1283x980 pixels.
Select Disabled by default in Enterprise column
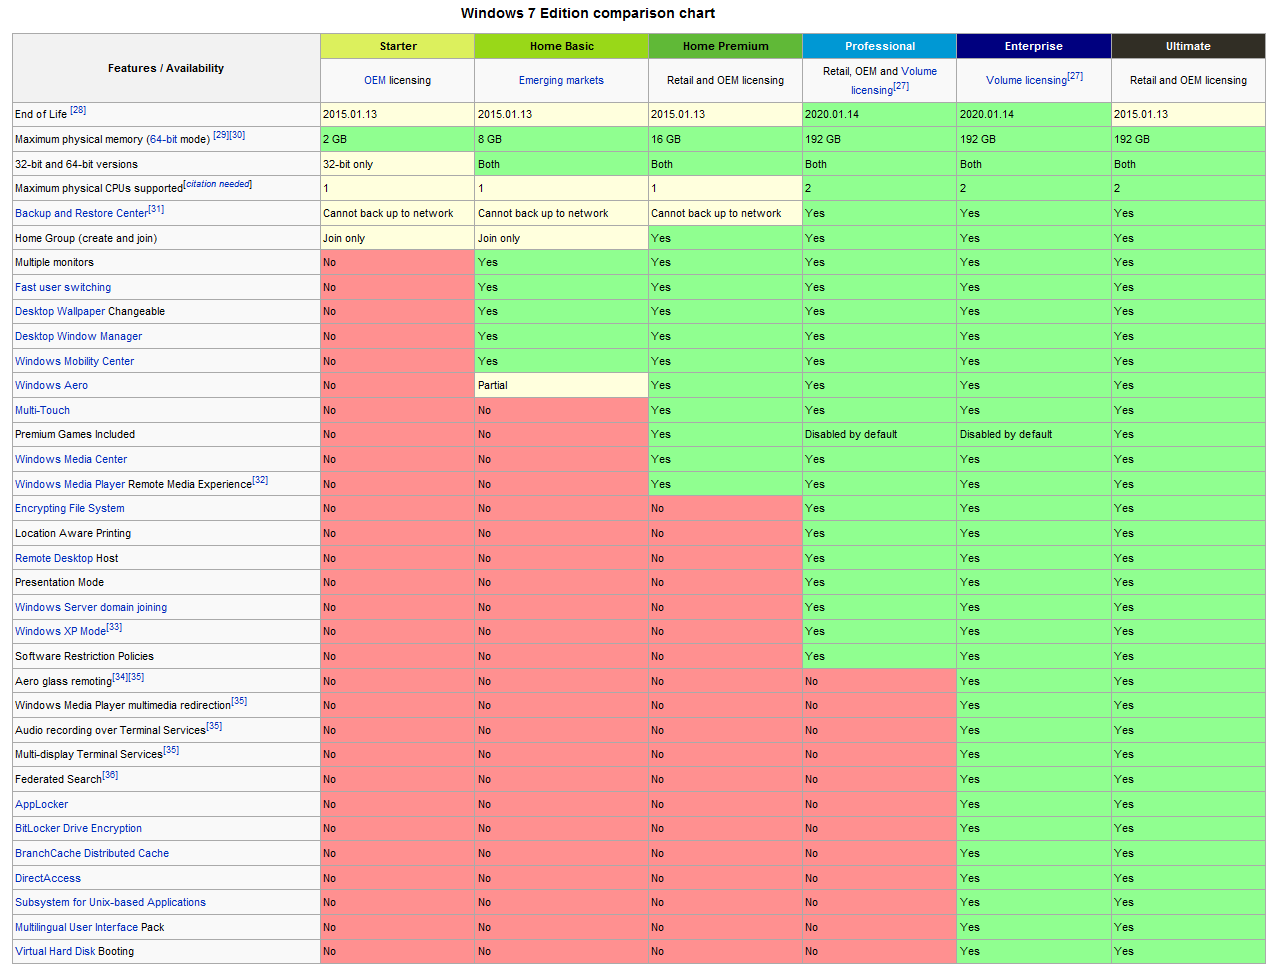(1034, 434)
